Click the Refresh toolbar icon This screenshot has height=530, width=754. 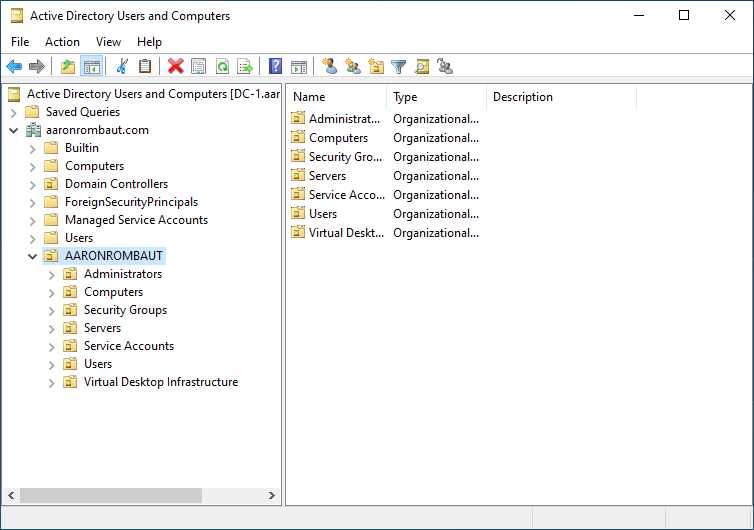(x=222, y=67)
